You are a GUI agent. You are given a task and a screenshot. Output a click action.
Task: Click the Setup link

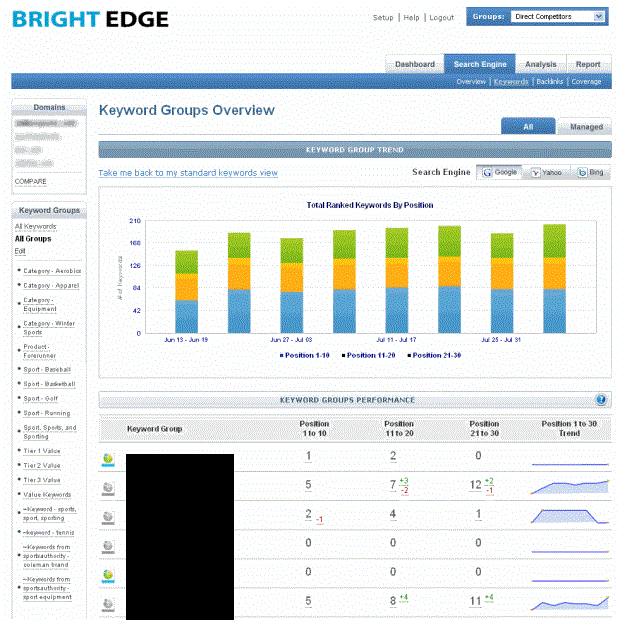tap(383, 17)
